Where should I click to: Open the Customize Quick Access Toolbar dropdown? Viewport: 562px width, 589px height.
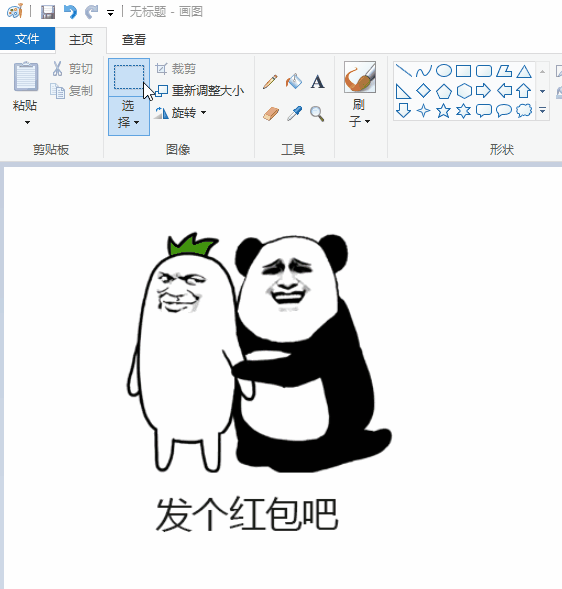pos(110,13)
